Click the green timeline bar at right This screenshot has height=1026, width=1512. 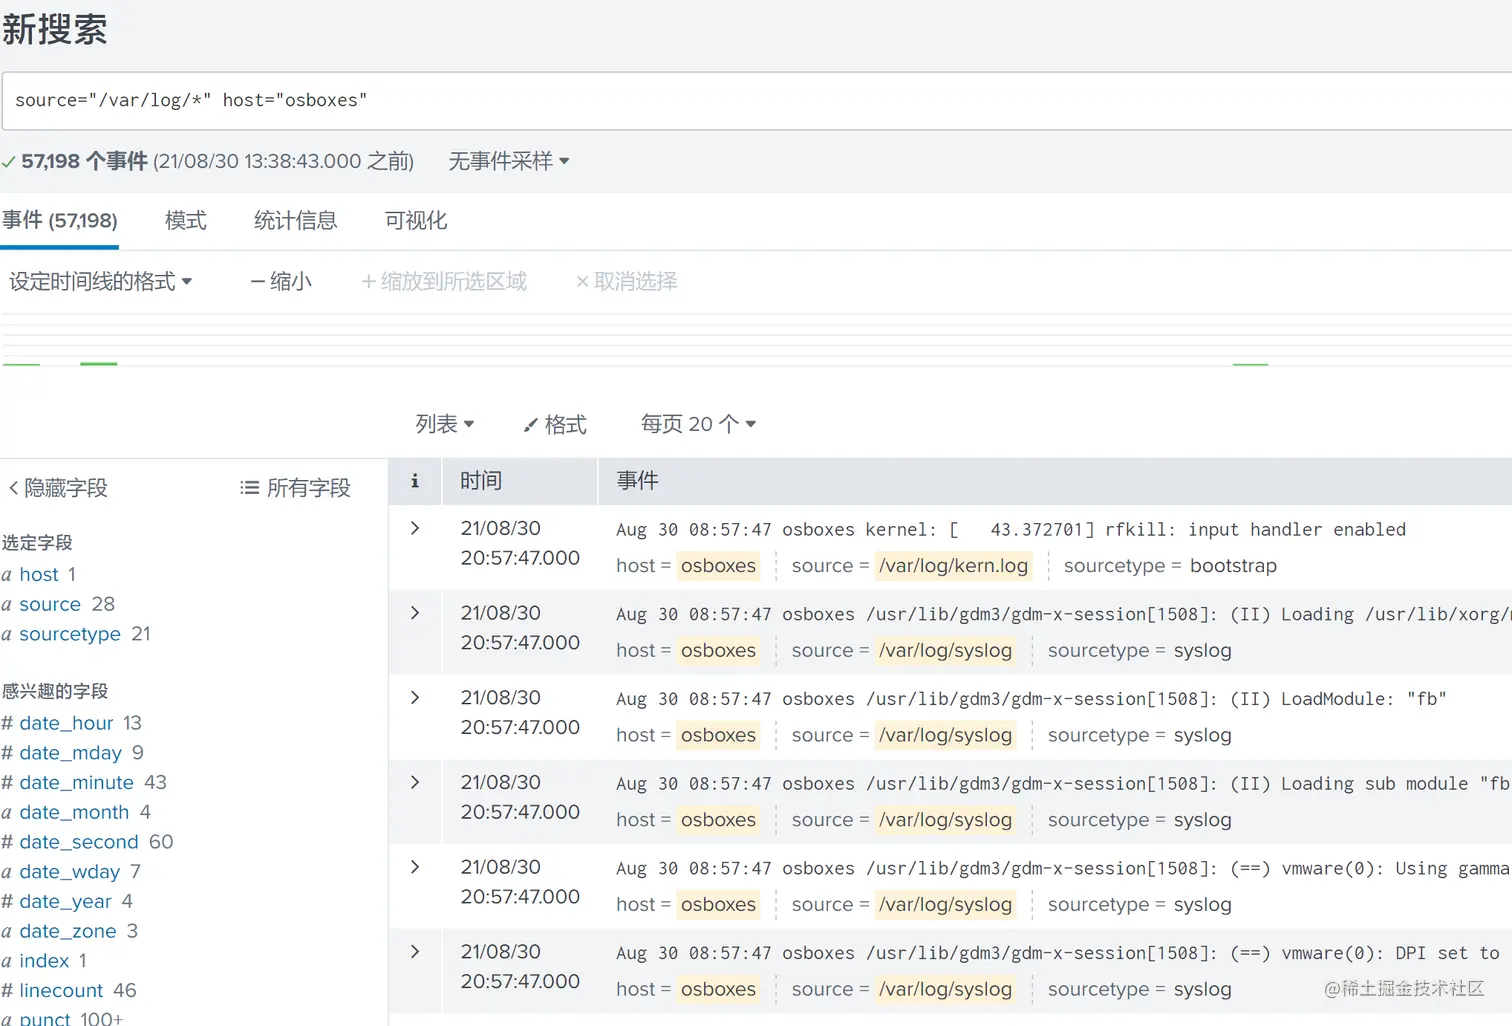(1250, 364)
